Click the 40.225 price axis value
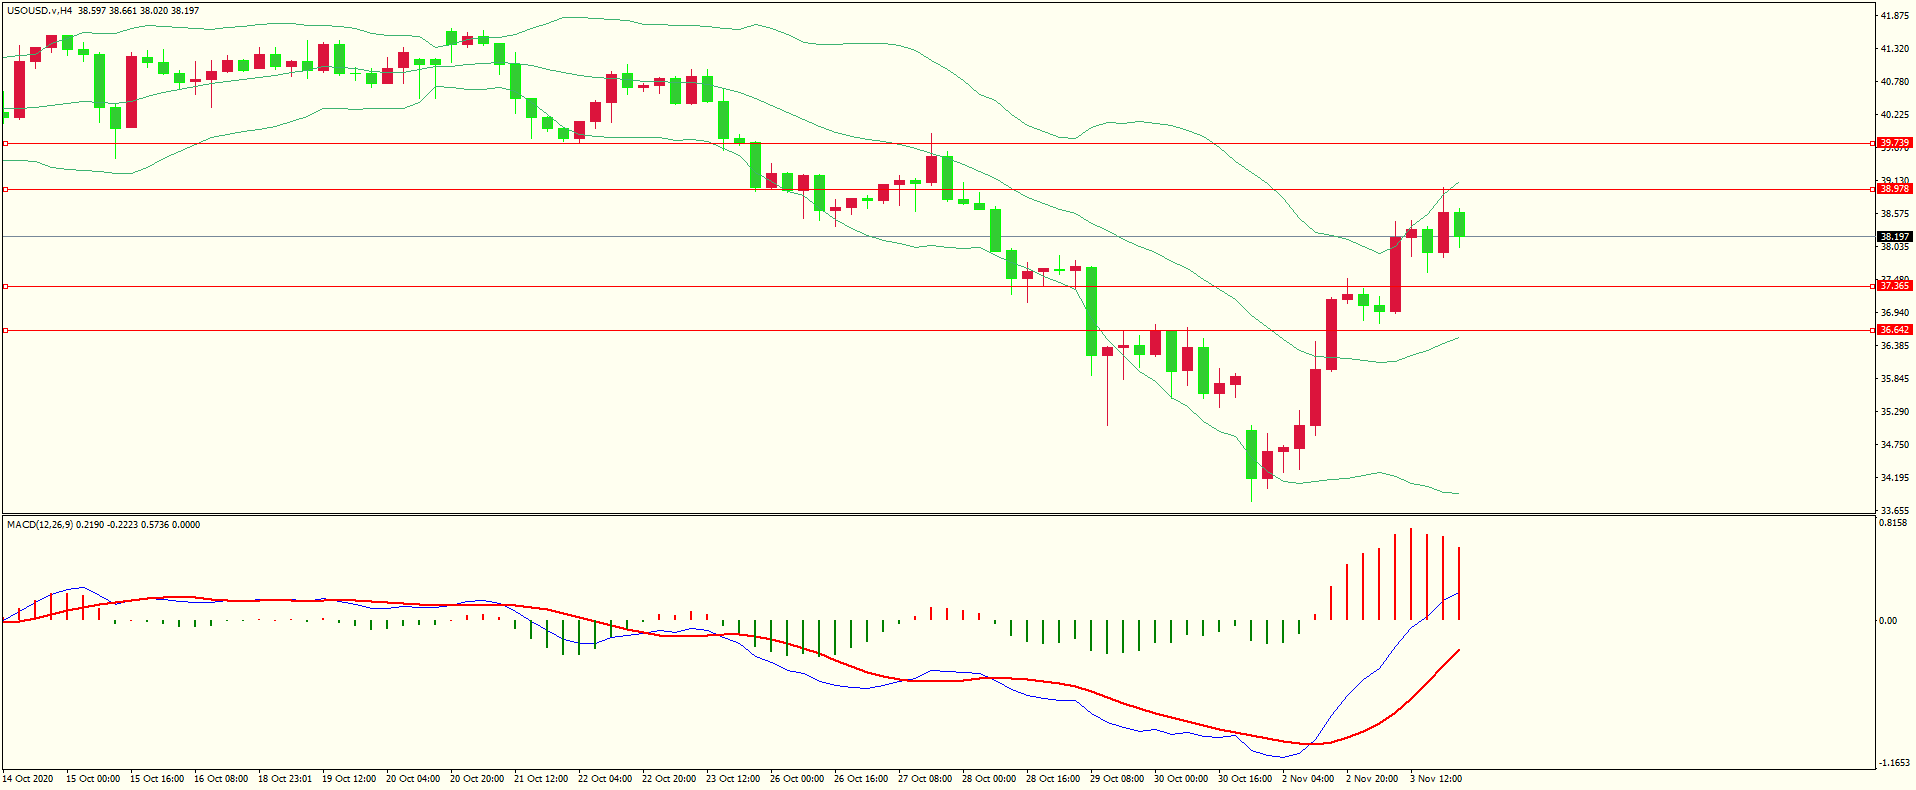Screen dimensions: 1916x790 (x=1895, y=115)
